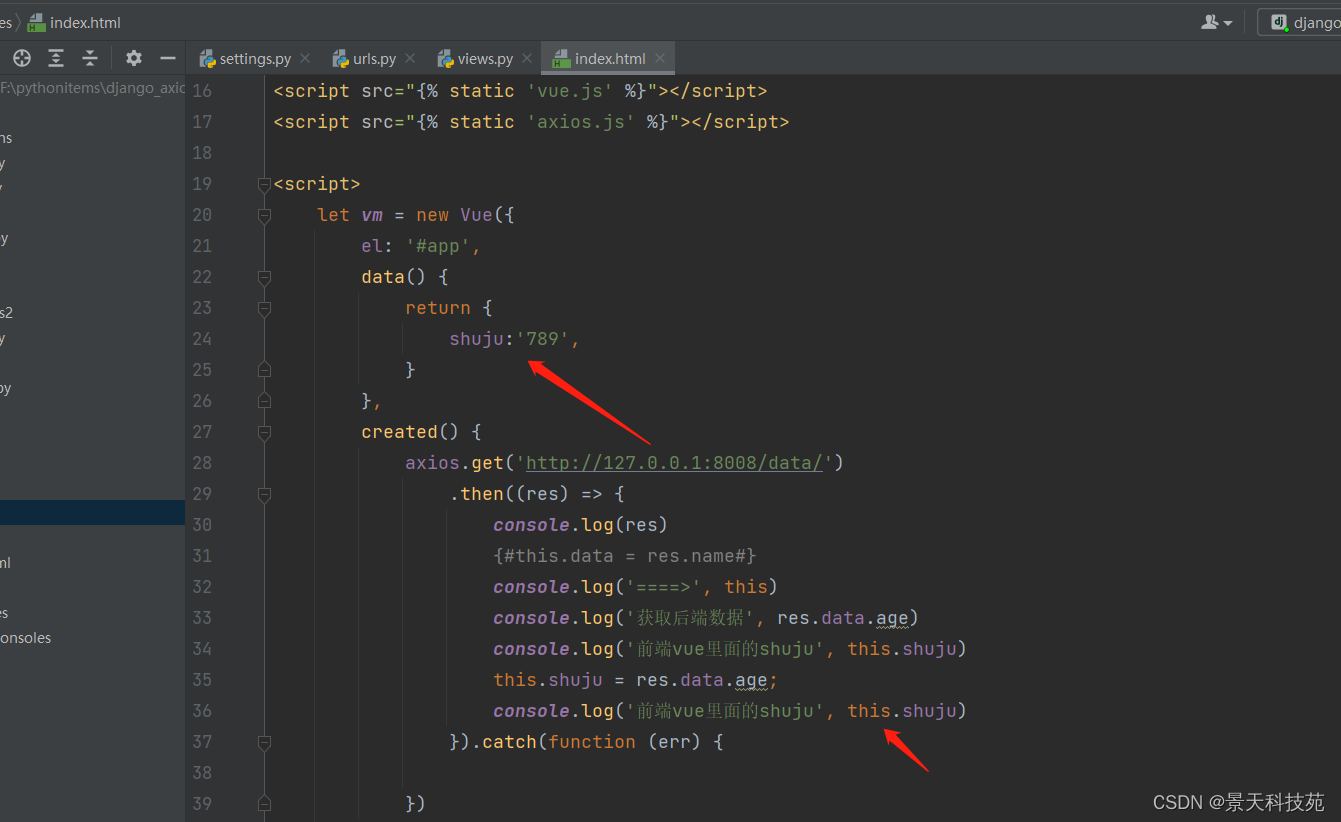Image resolution: width=1341 pixels, height=822 pixels.
Task: Select the index.html editor tab
Action: click(610, 59)
